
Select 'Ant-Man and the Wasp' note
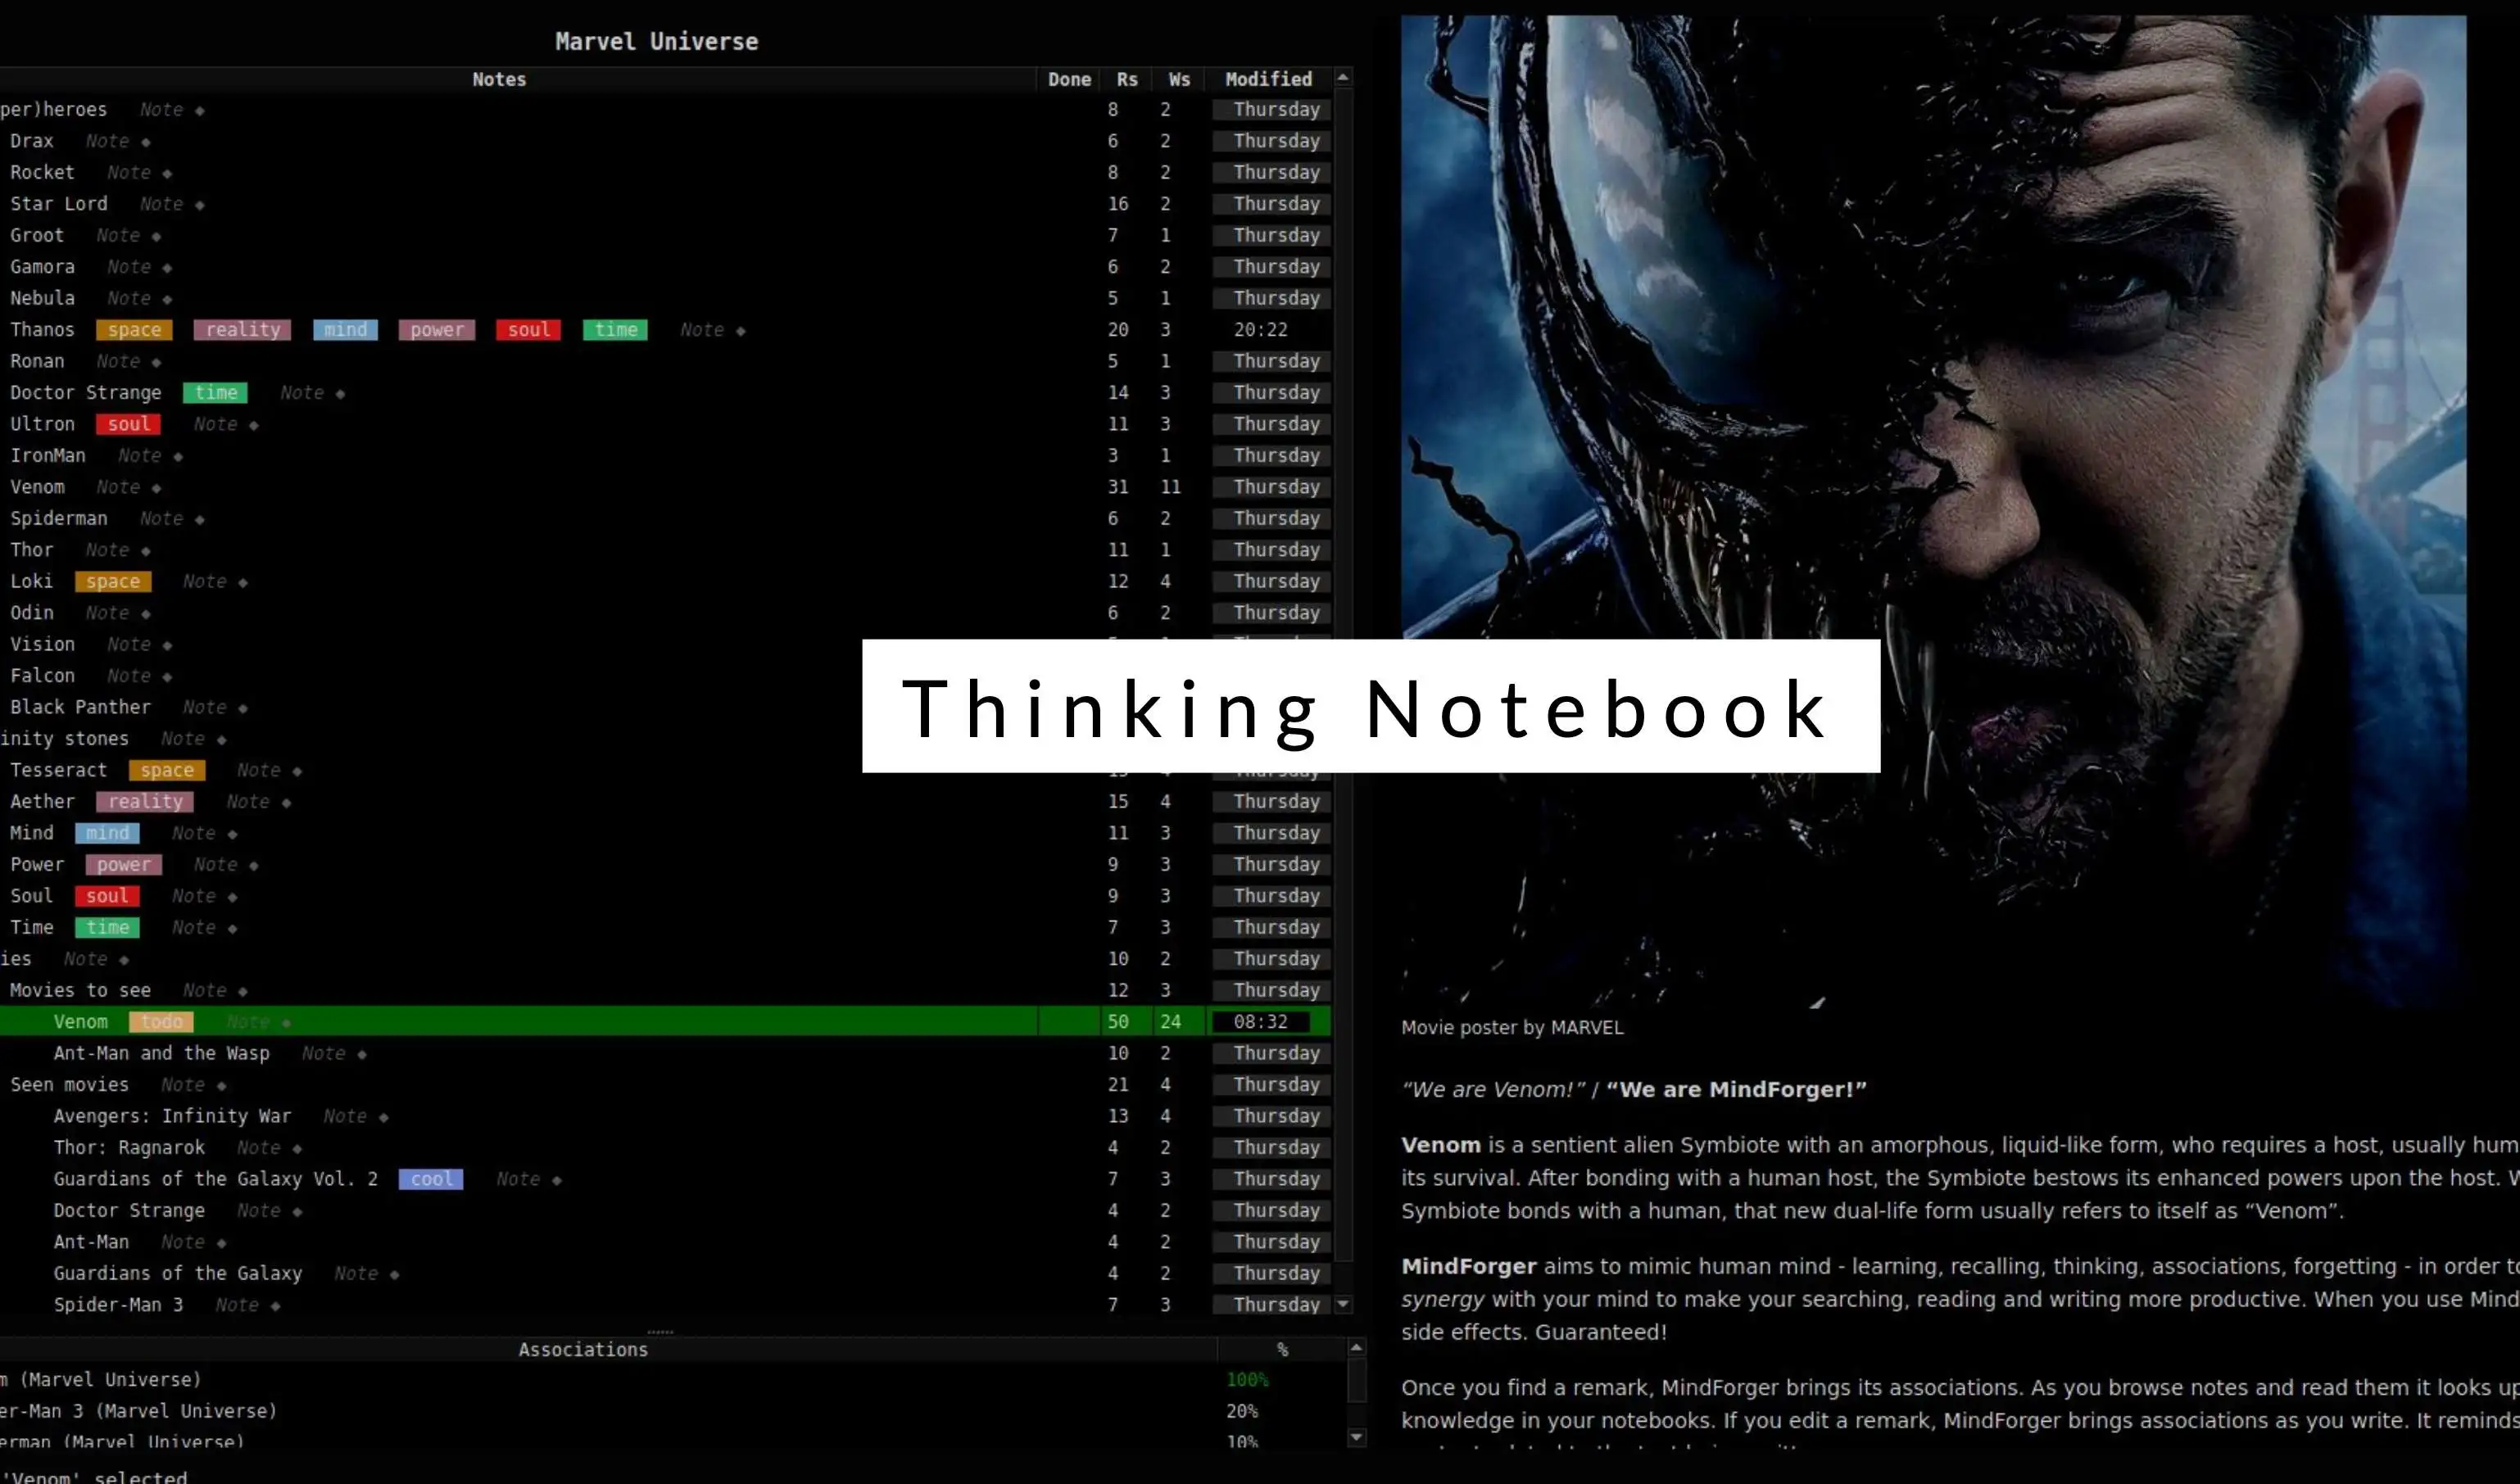161,1053
